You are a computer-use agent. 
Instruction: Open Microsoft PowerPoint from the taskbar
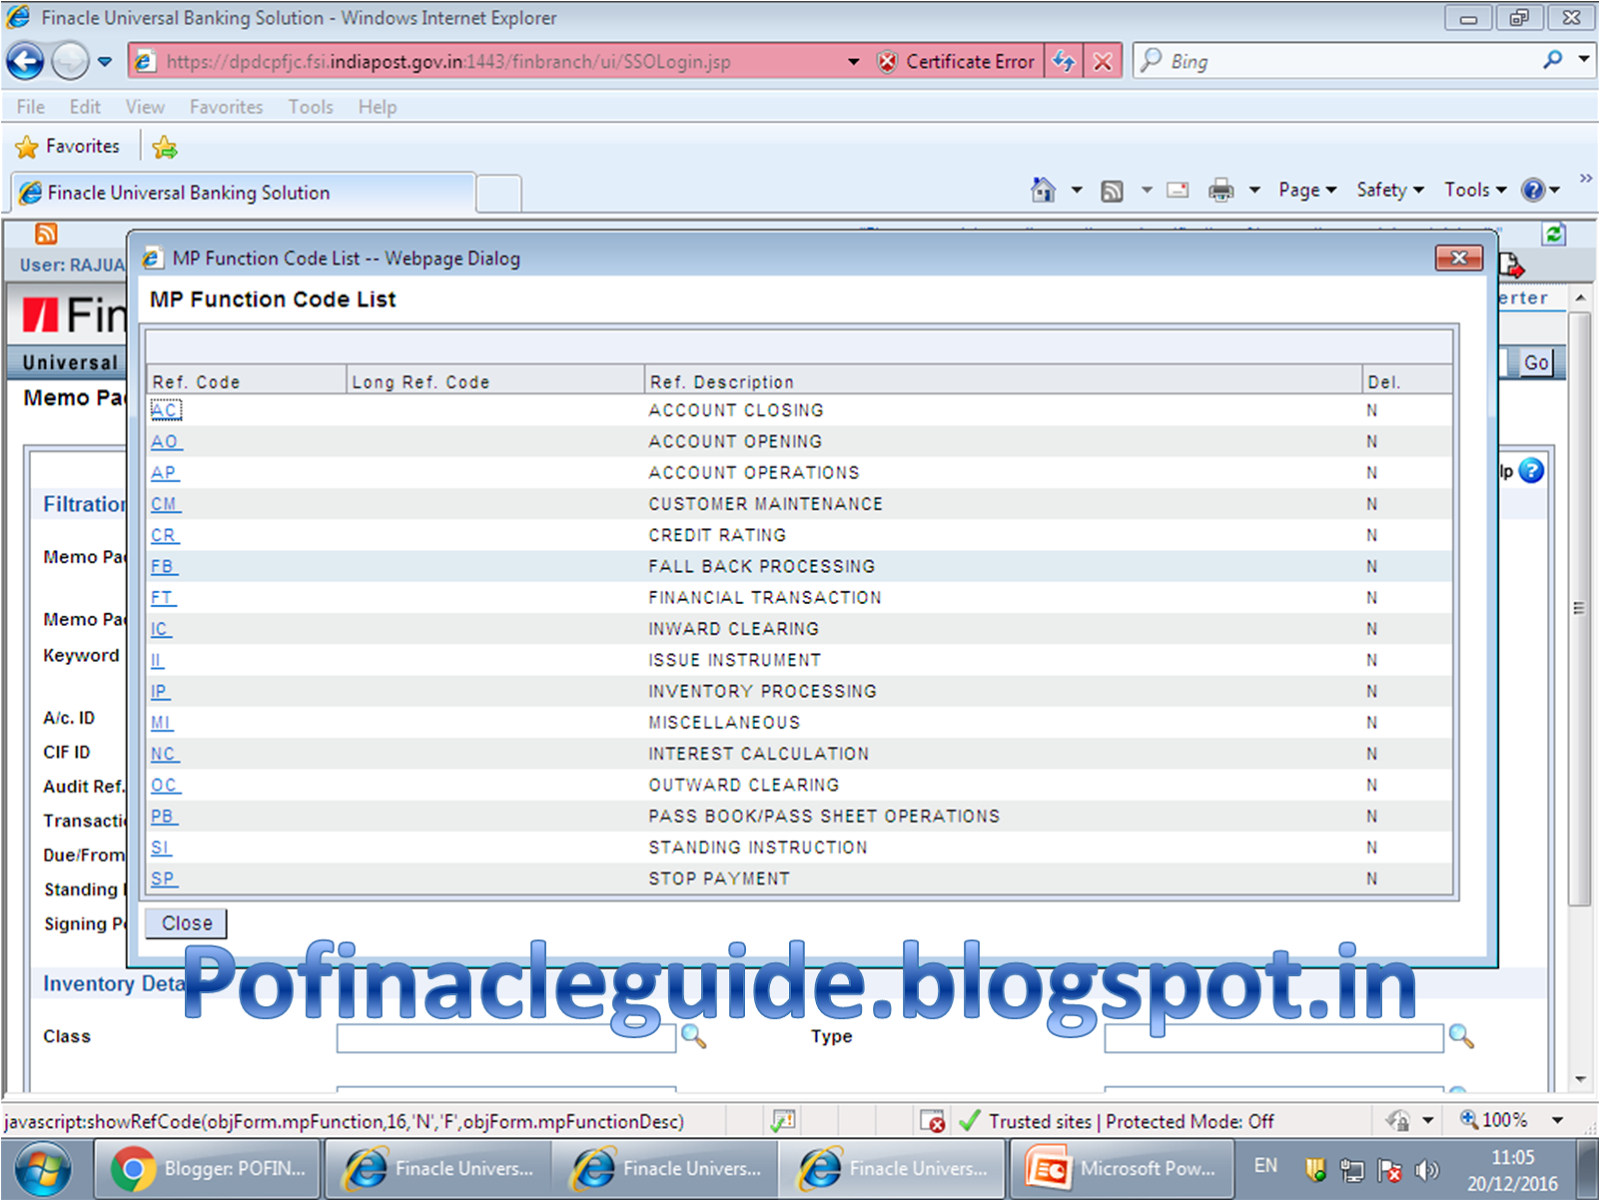(1121, 1168)
